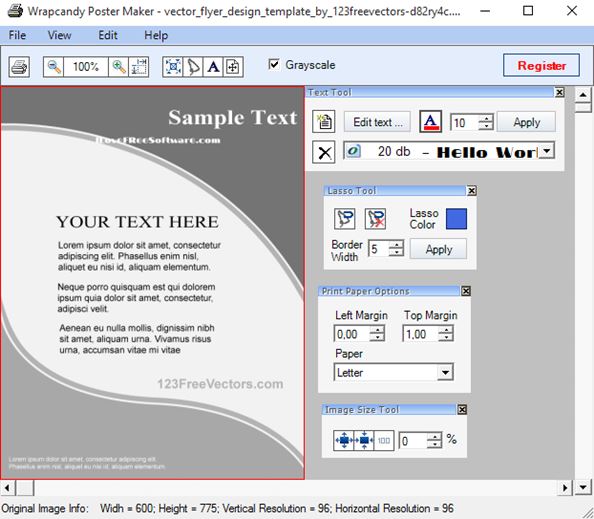Increase the Border Width value

[x=396, y=245]
